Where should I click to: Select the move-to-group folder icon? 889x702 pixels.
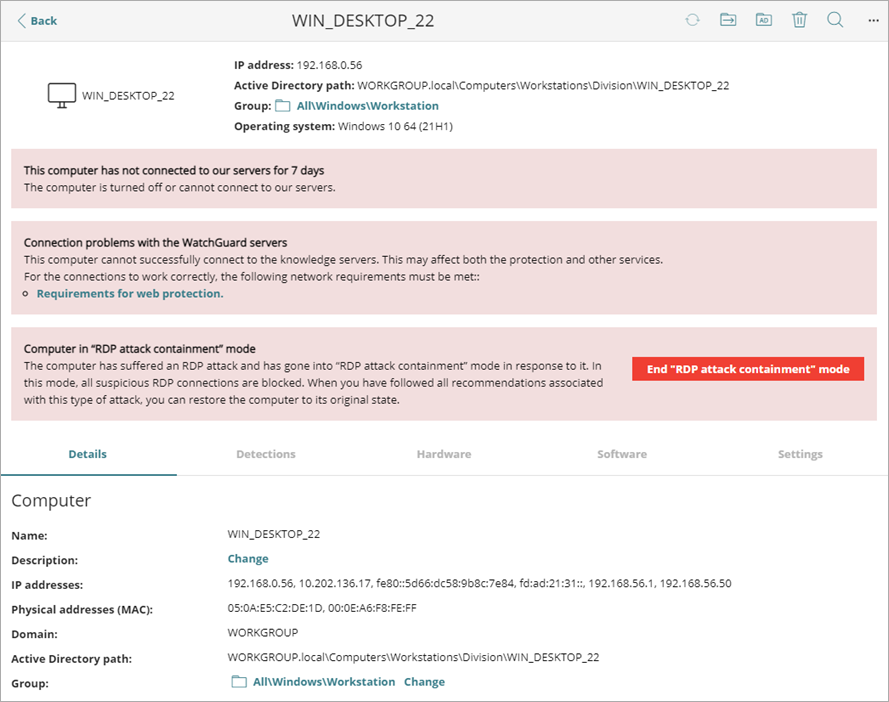pyautogui.click(x=728, y=20)
